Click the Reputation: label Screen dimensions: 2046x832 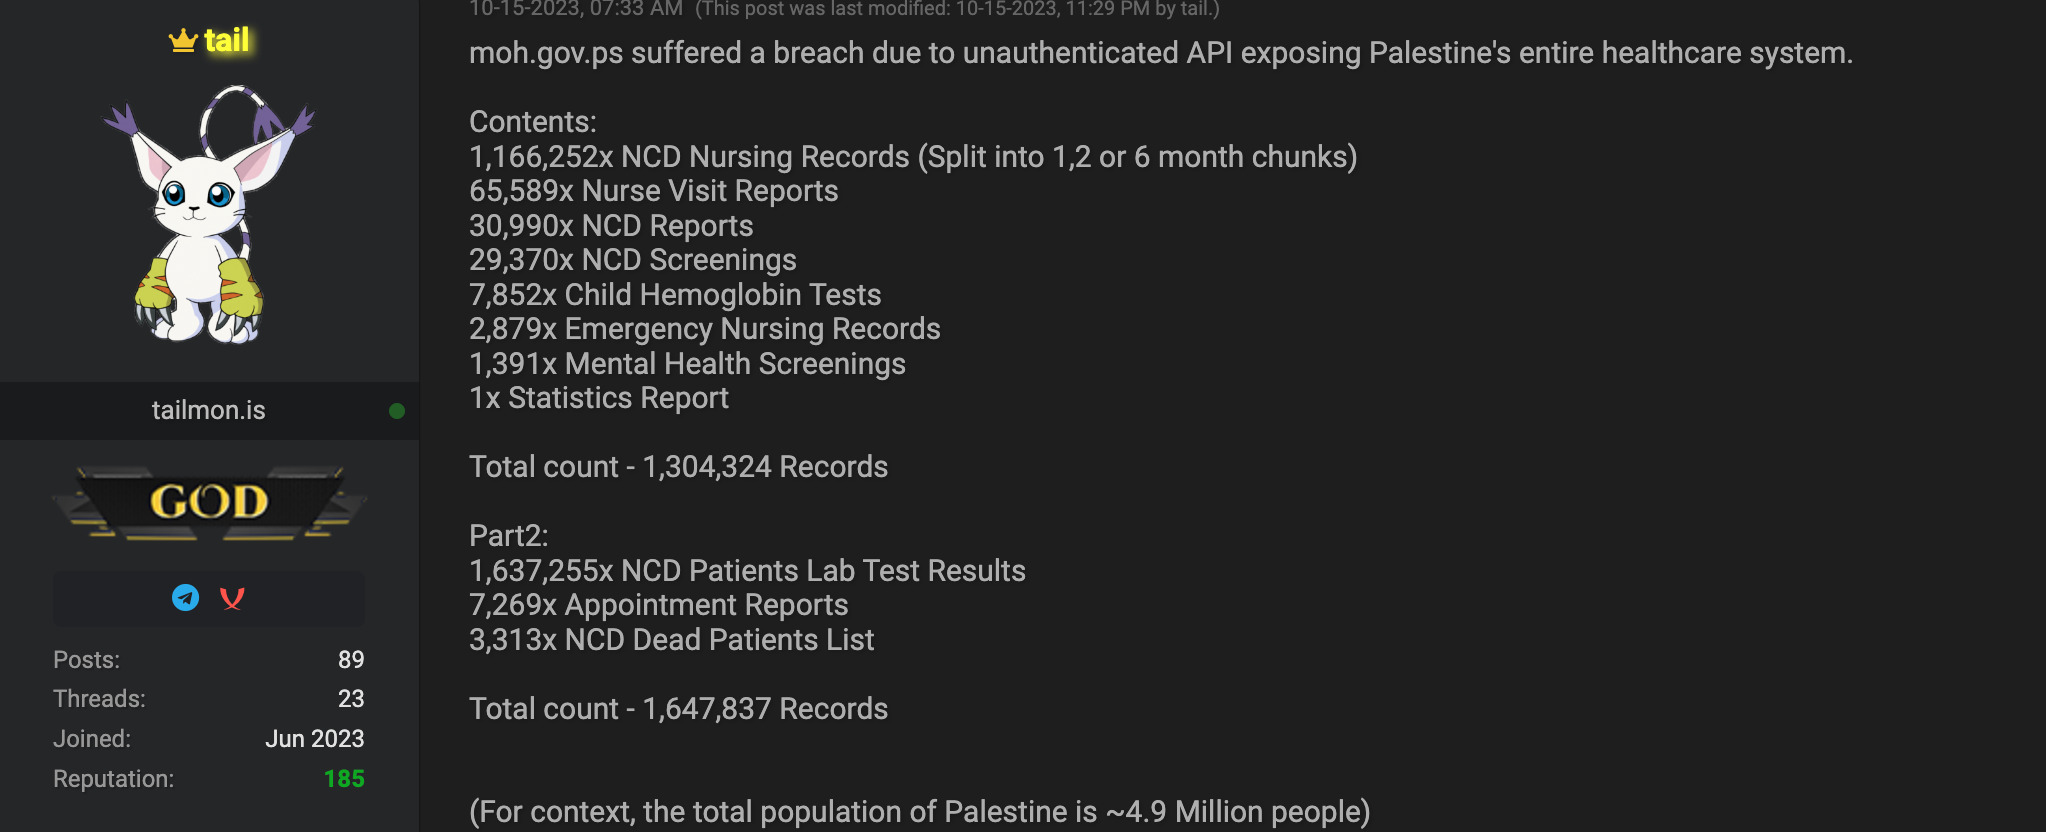click(114, 779)
